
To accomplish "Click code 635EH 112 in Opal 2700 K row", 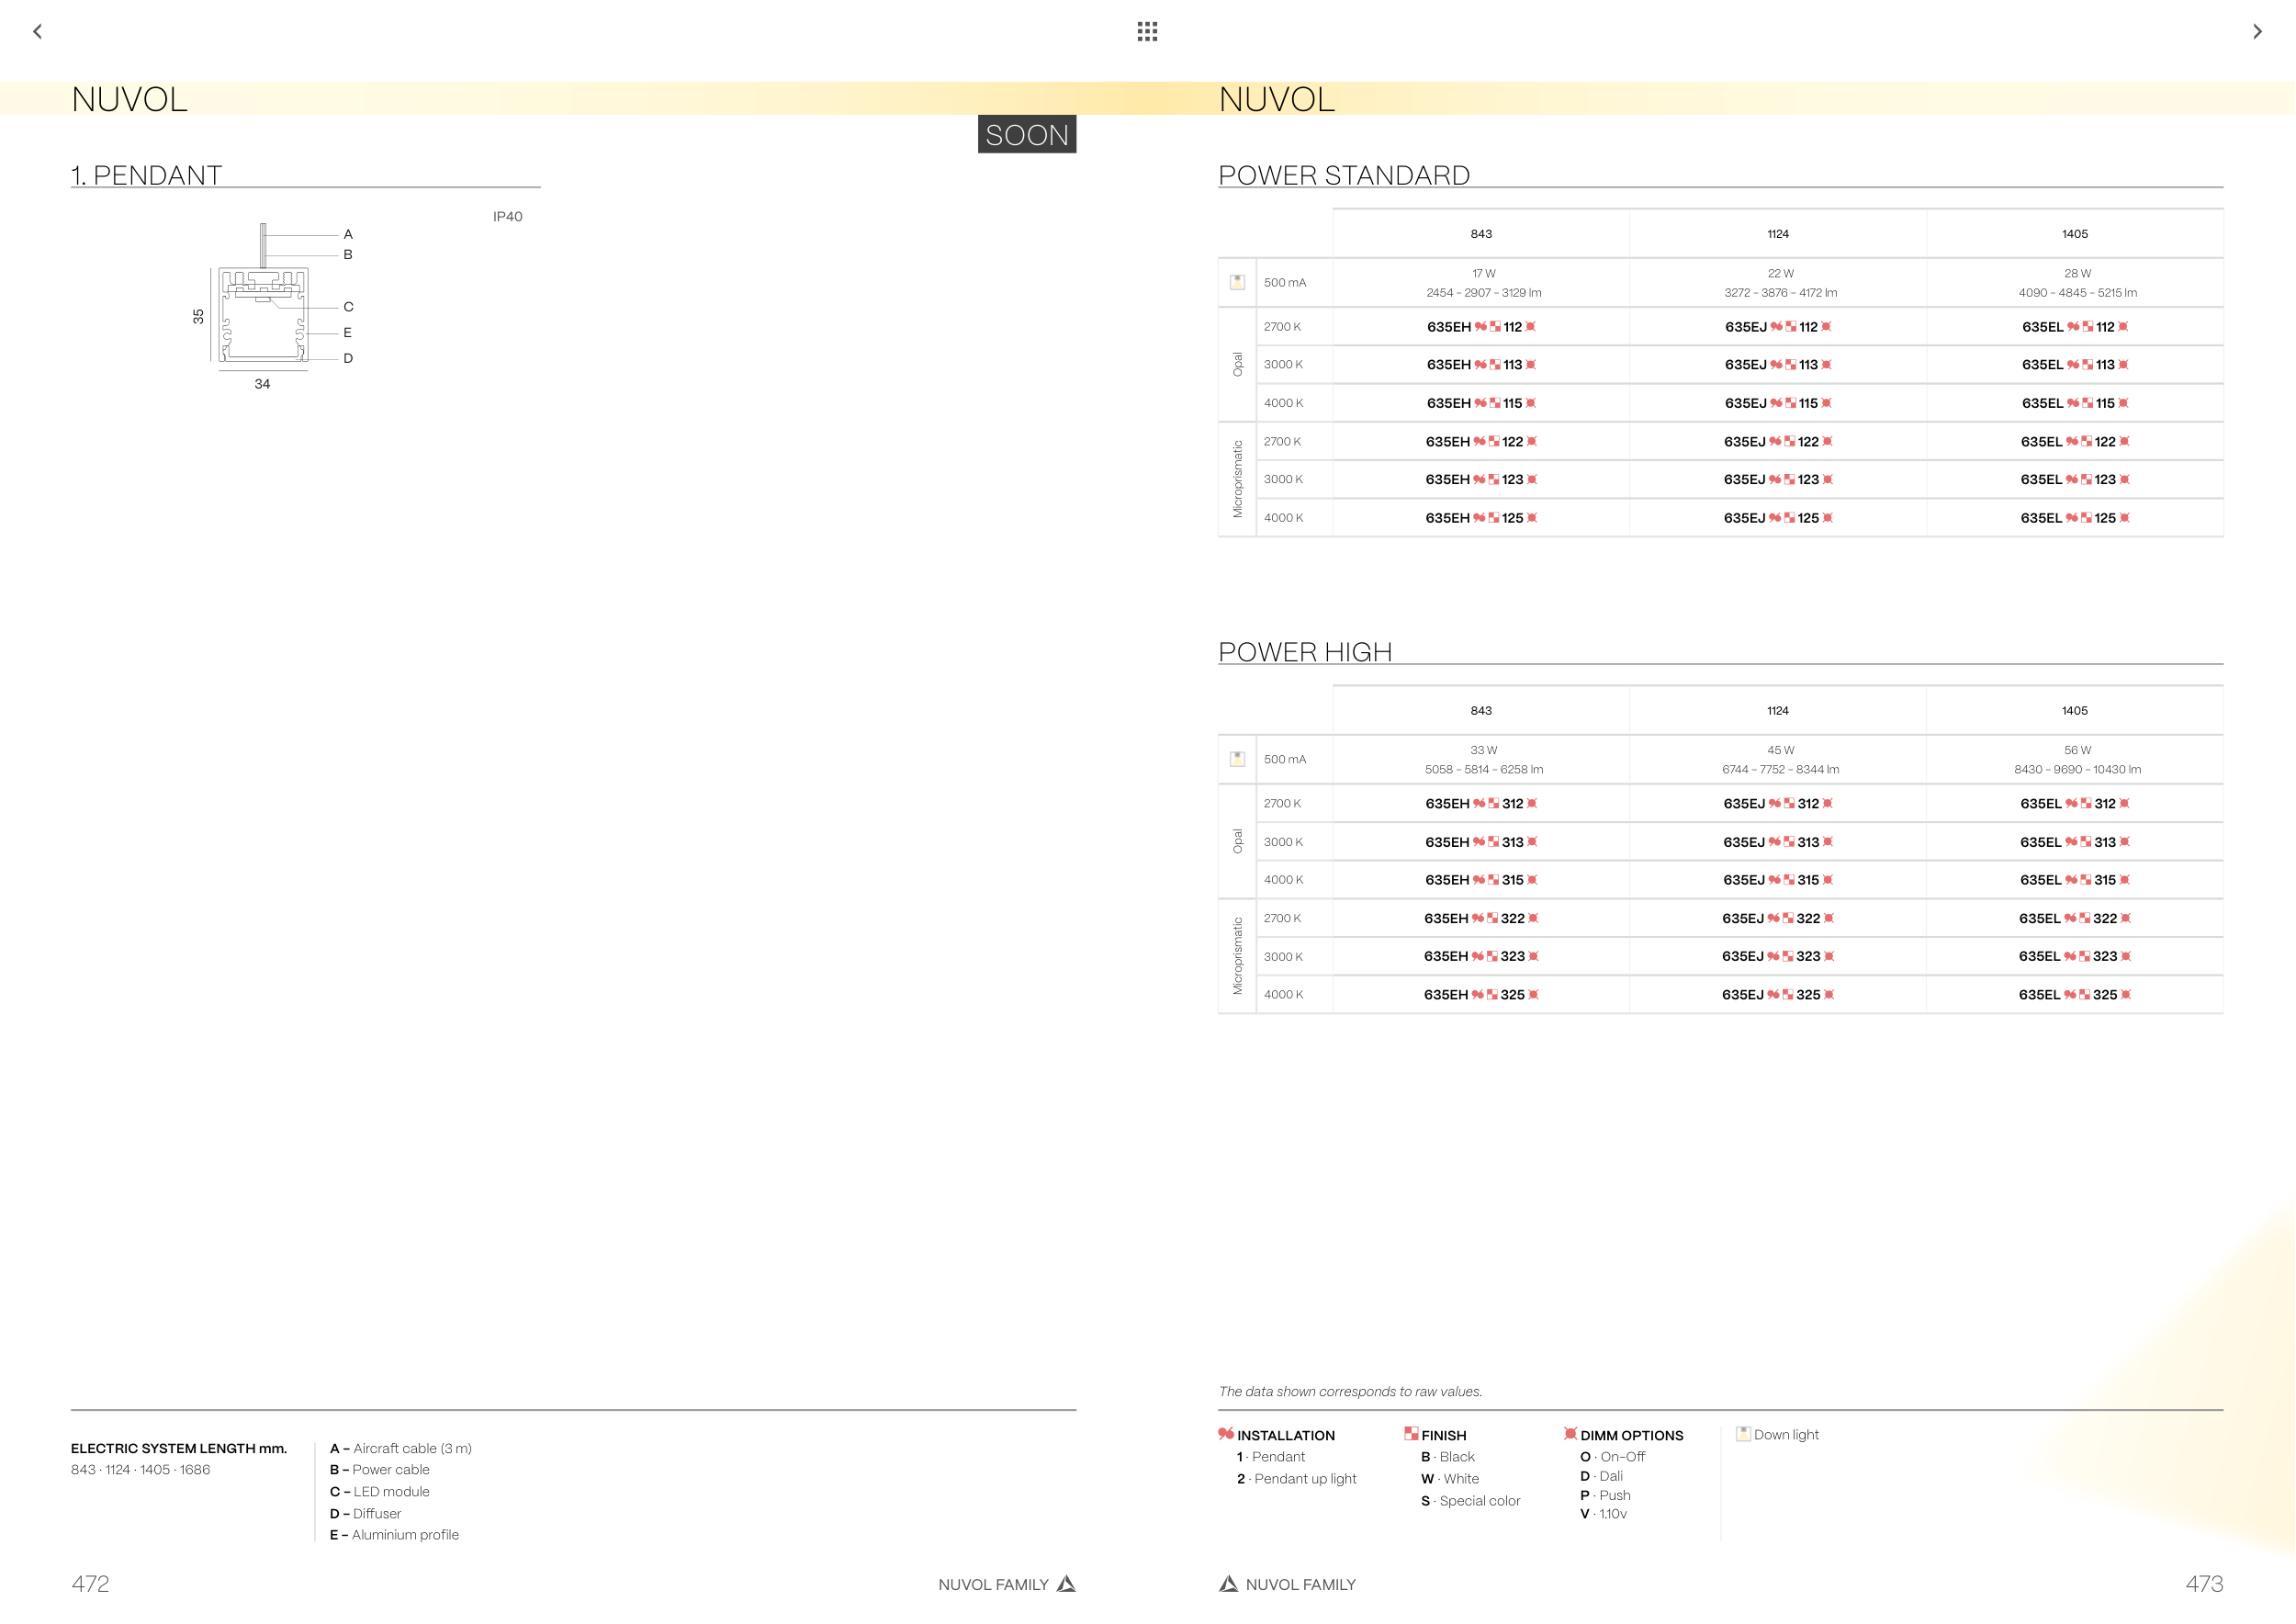I will (1481, 327).
